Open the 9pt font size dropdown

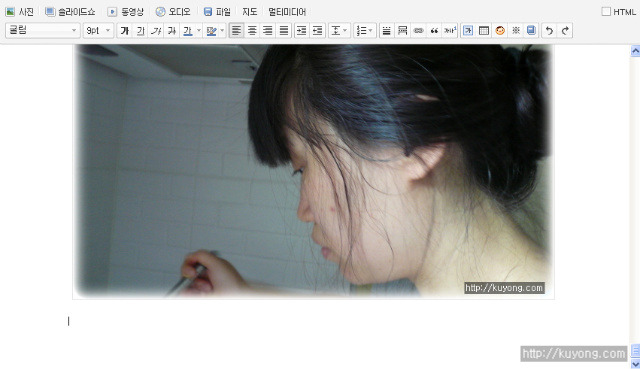(98, 30)
